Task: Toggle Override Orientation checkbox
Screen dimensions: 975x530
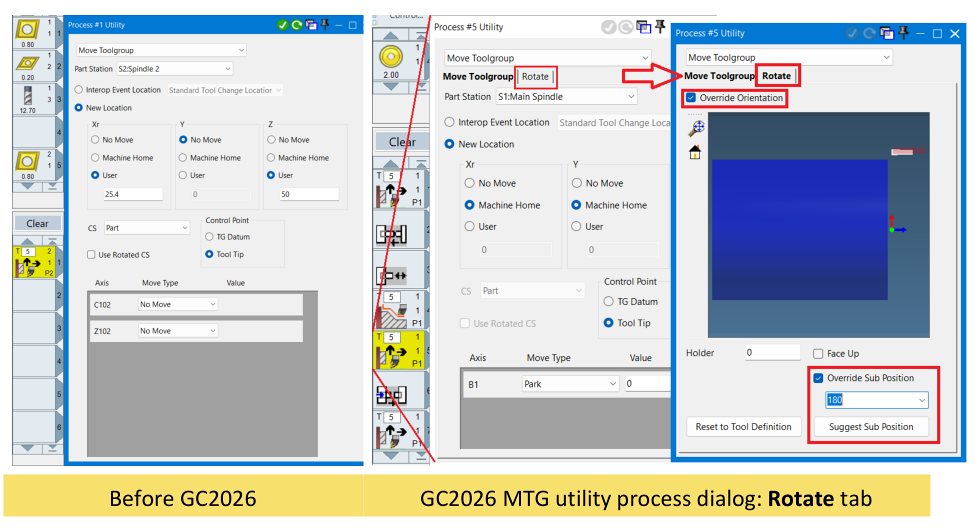Action: click(691, 98)
